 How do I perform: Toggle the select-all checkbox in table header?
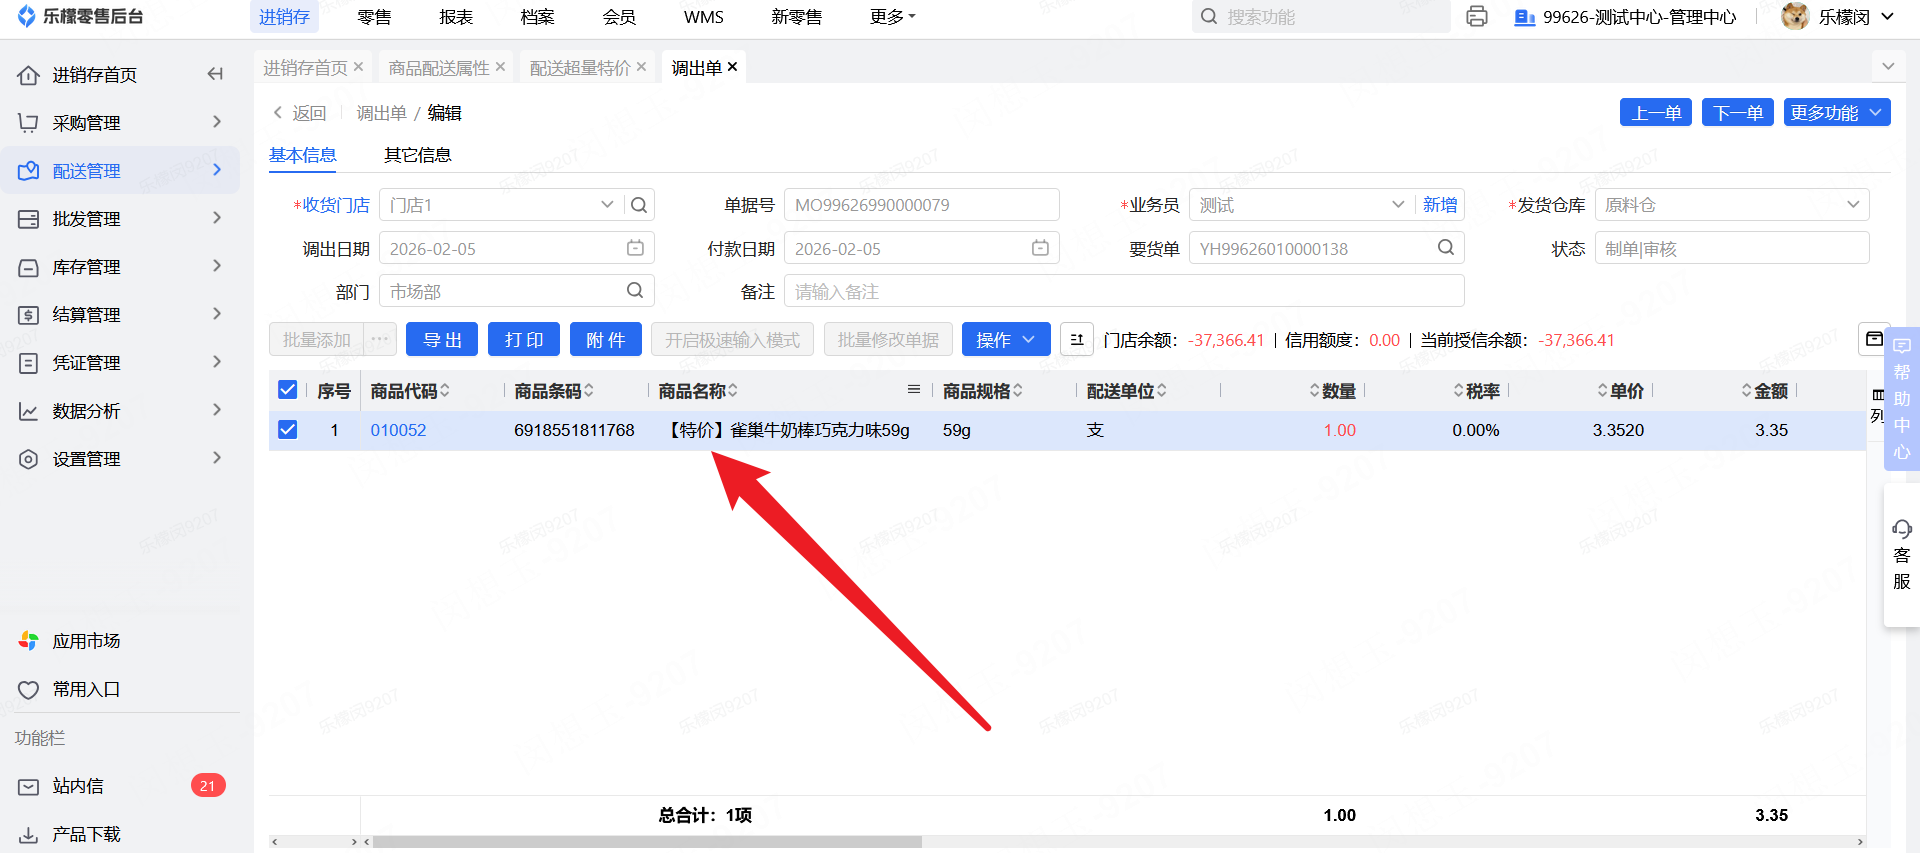tap(288, 390)
